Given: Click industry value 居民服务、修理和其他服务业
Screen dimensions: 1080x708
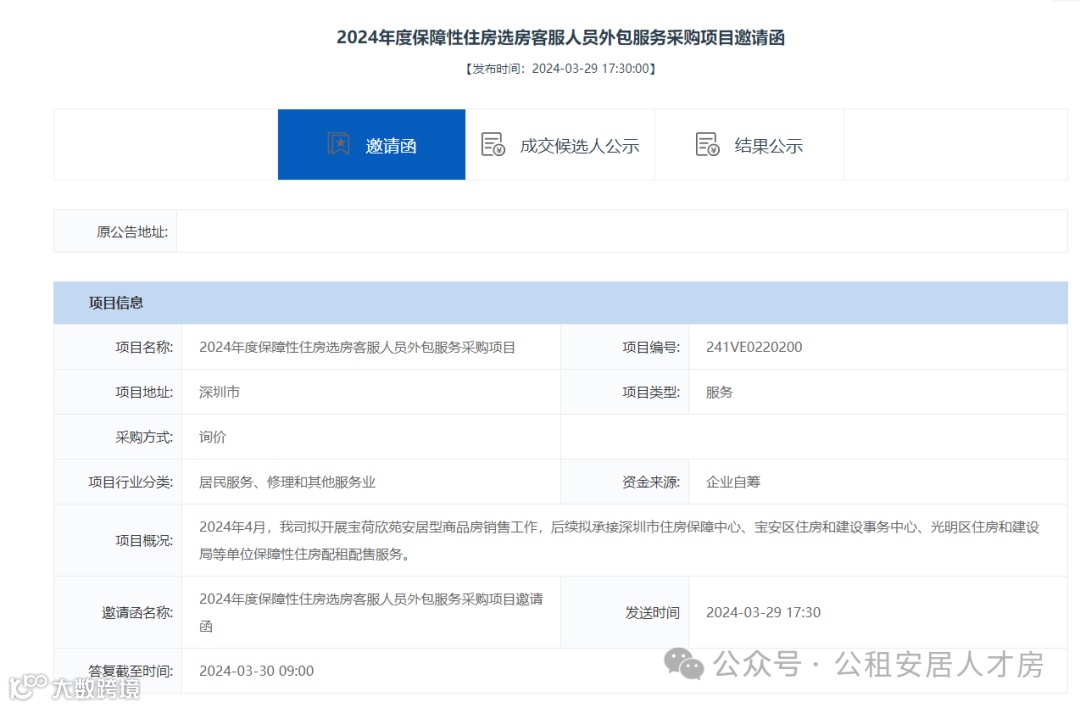Looking at the screenshot, I should click(287, 482).
